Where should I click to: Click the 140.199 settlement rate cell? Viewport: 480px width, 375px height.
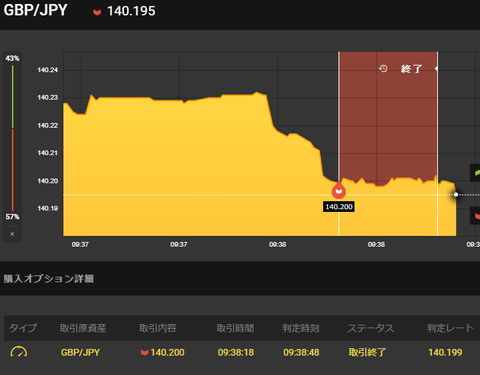(445, 352)
